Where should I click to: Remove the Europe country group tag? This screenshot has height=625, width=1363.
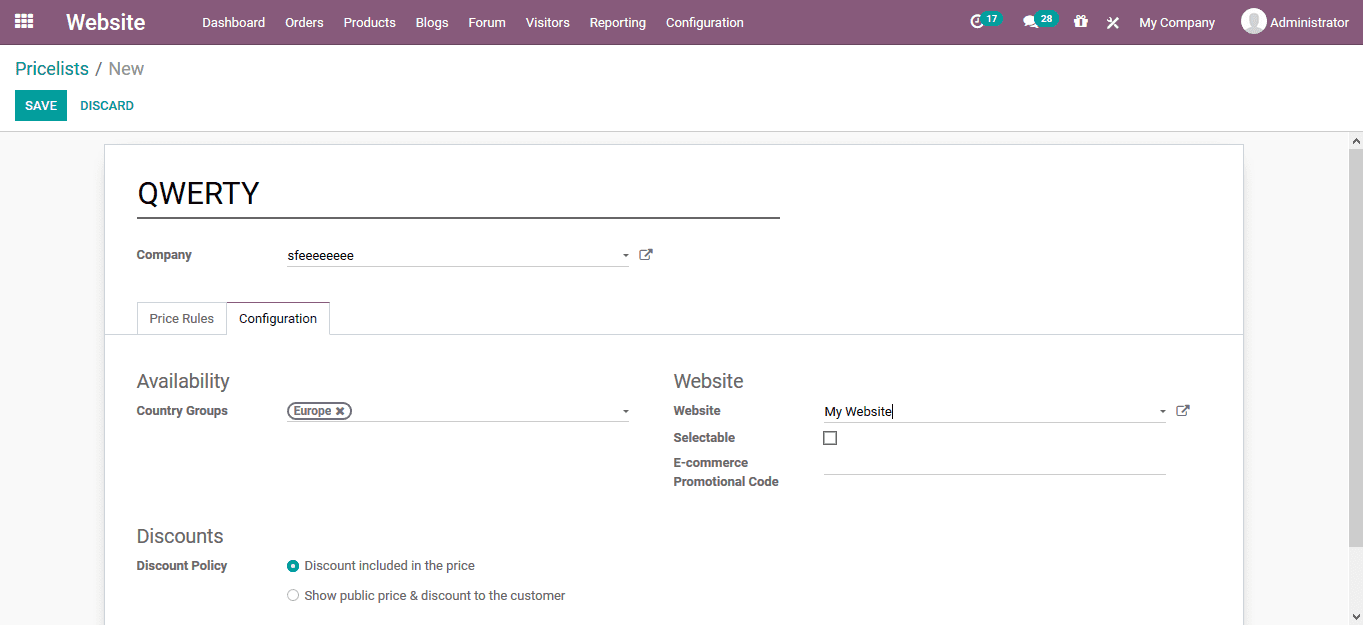click(x=340, y=410)
